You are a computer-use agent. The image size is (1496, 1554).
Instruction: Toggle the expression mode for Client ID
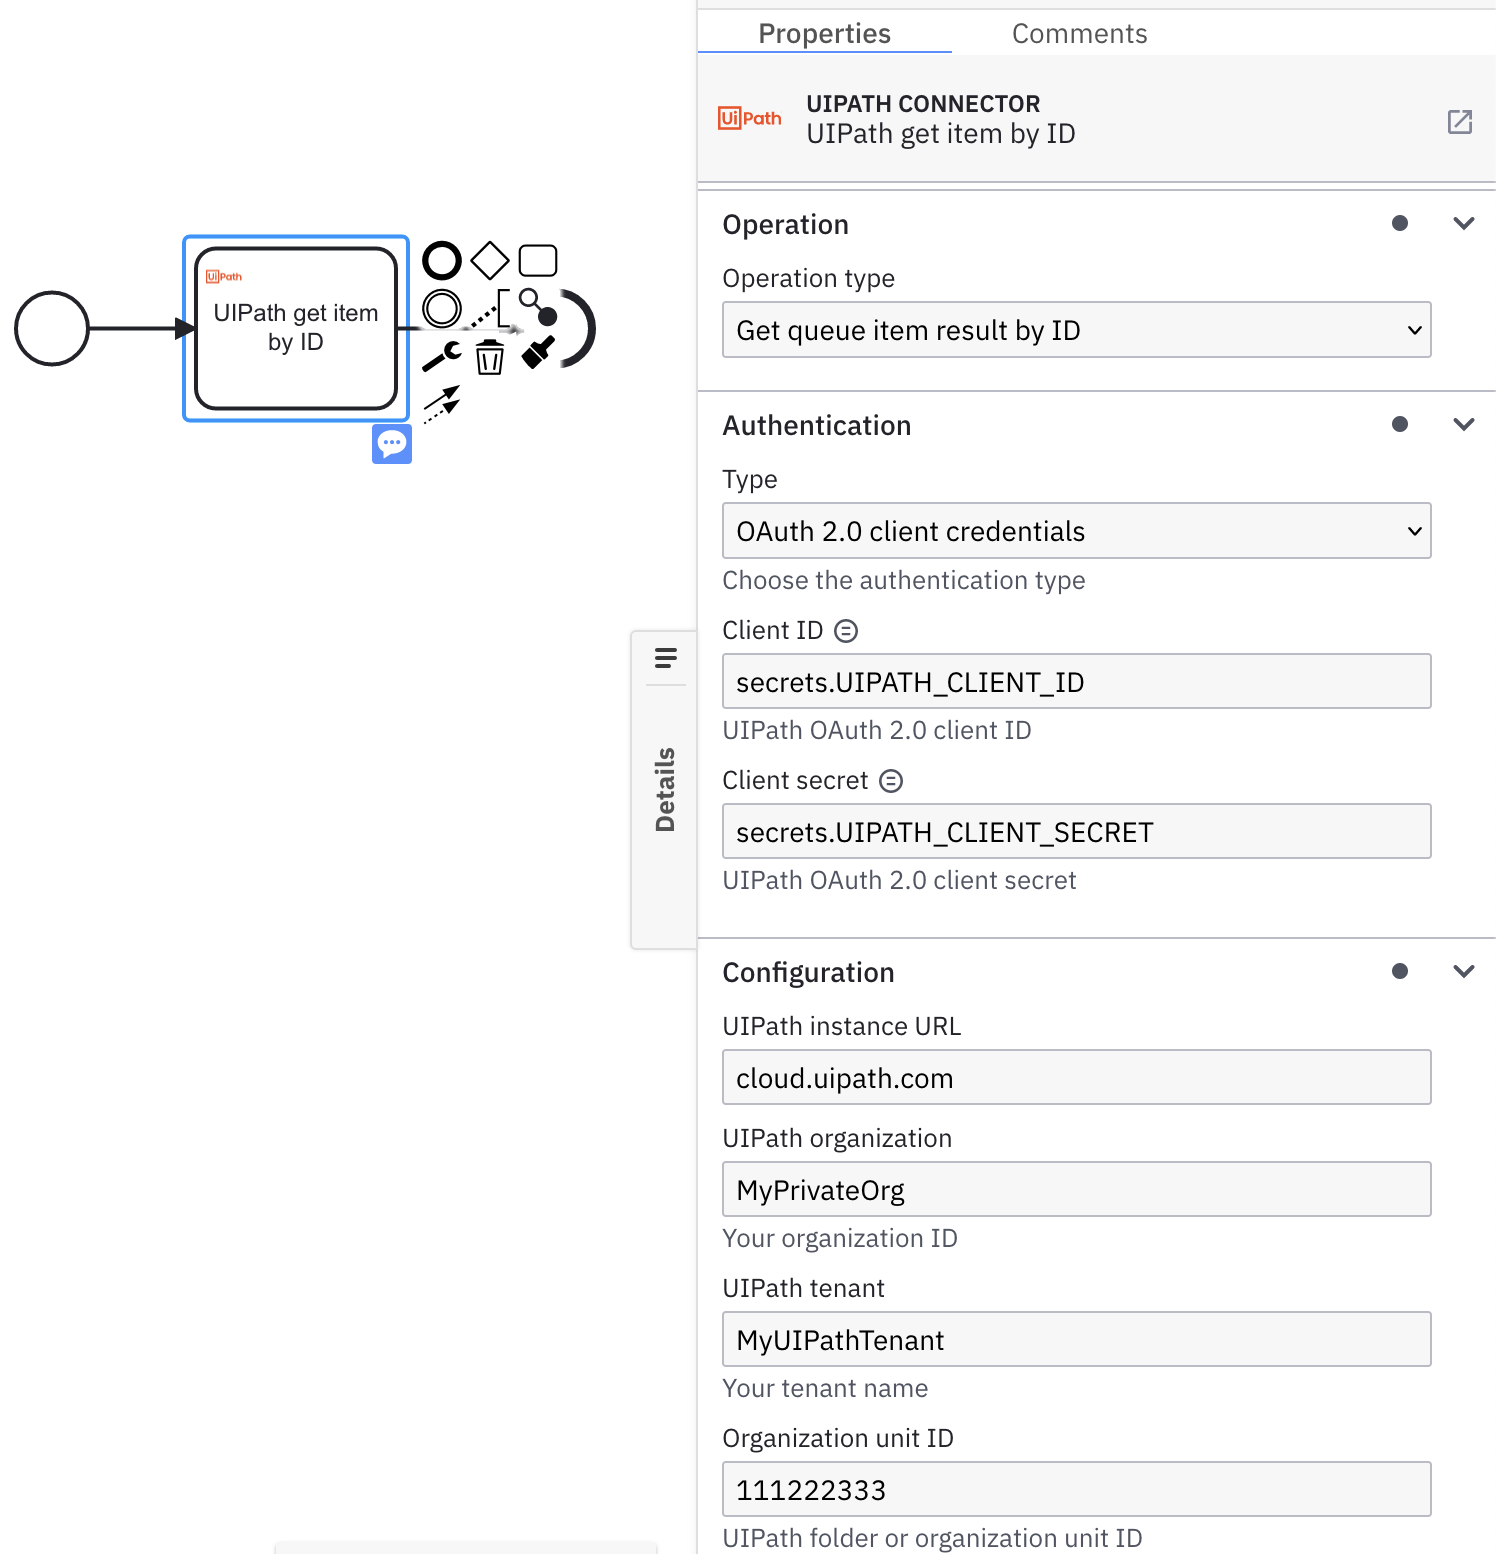pyautogui.click(x=846, y=630)
